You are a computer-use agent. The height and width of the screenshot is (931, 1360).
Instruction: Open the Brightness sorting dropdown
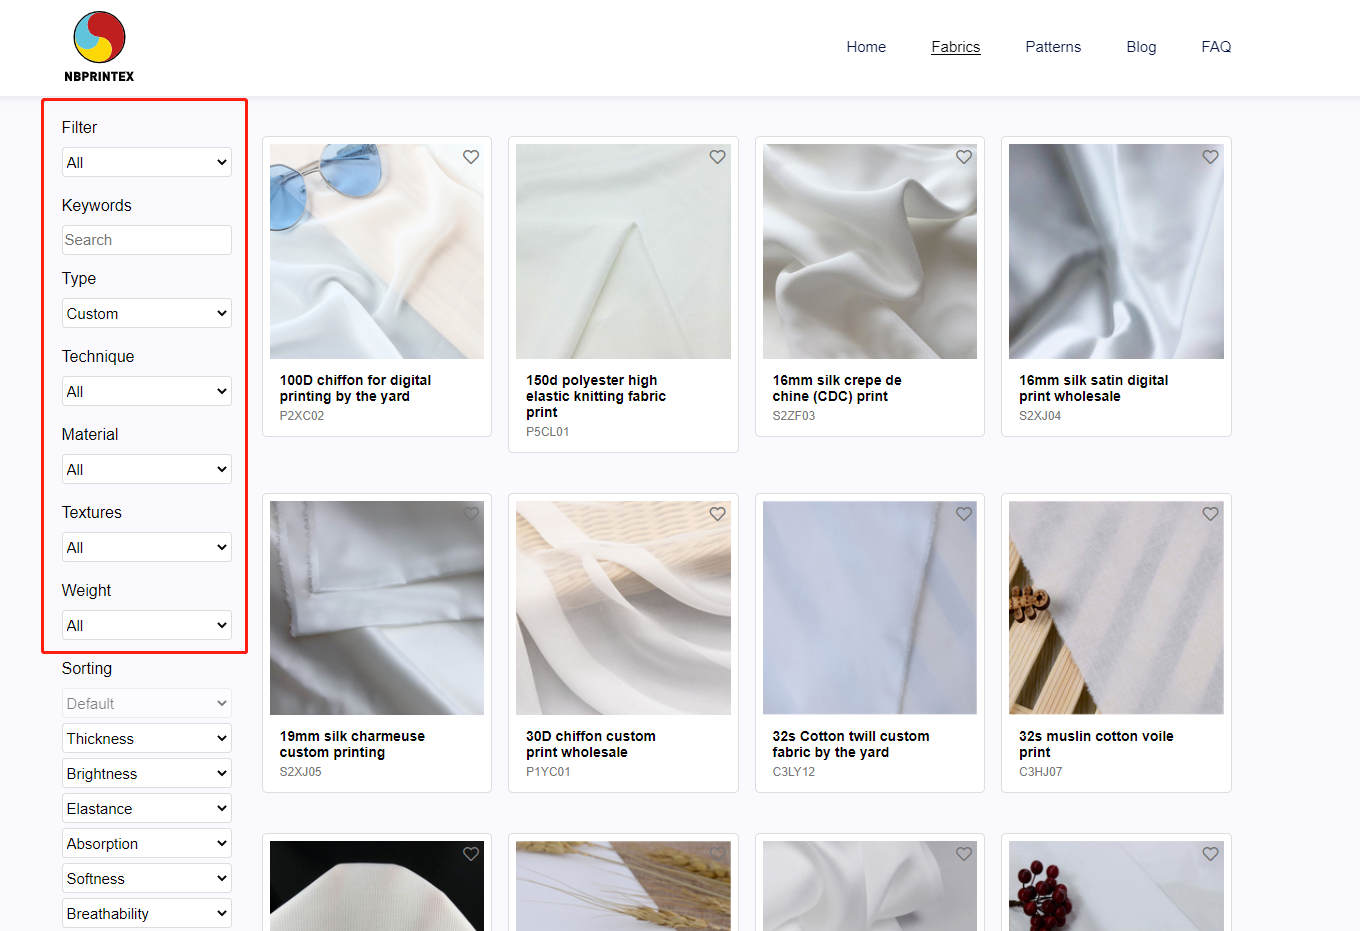(x=147, y=773)
